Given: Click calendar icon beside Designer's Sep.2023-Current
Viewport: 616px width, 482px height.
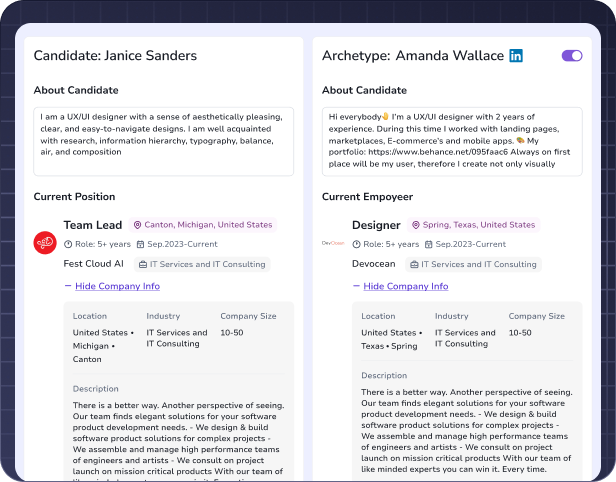Looking at the screenshot, I should pos(429,244).
